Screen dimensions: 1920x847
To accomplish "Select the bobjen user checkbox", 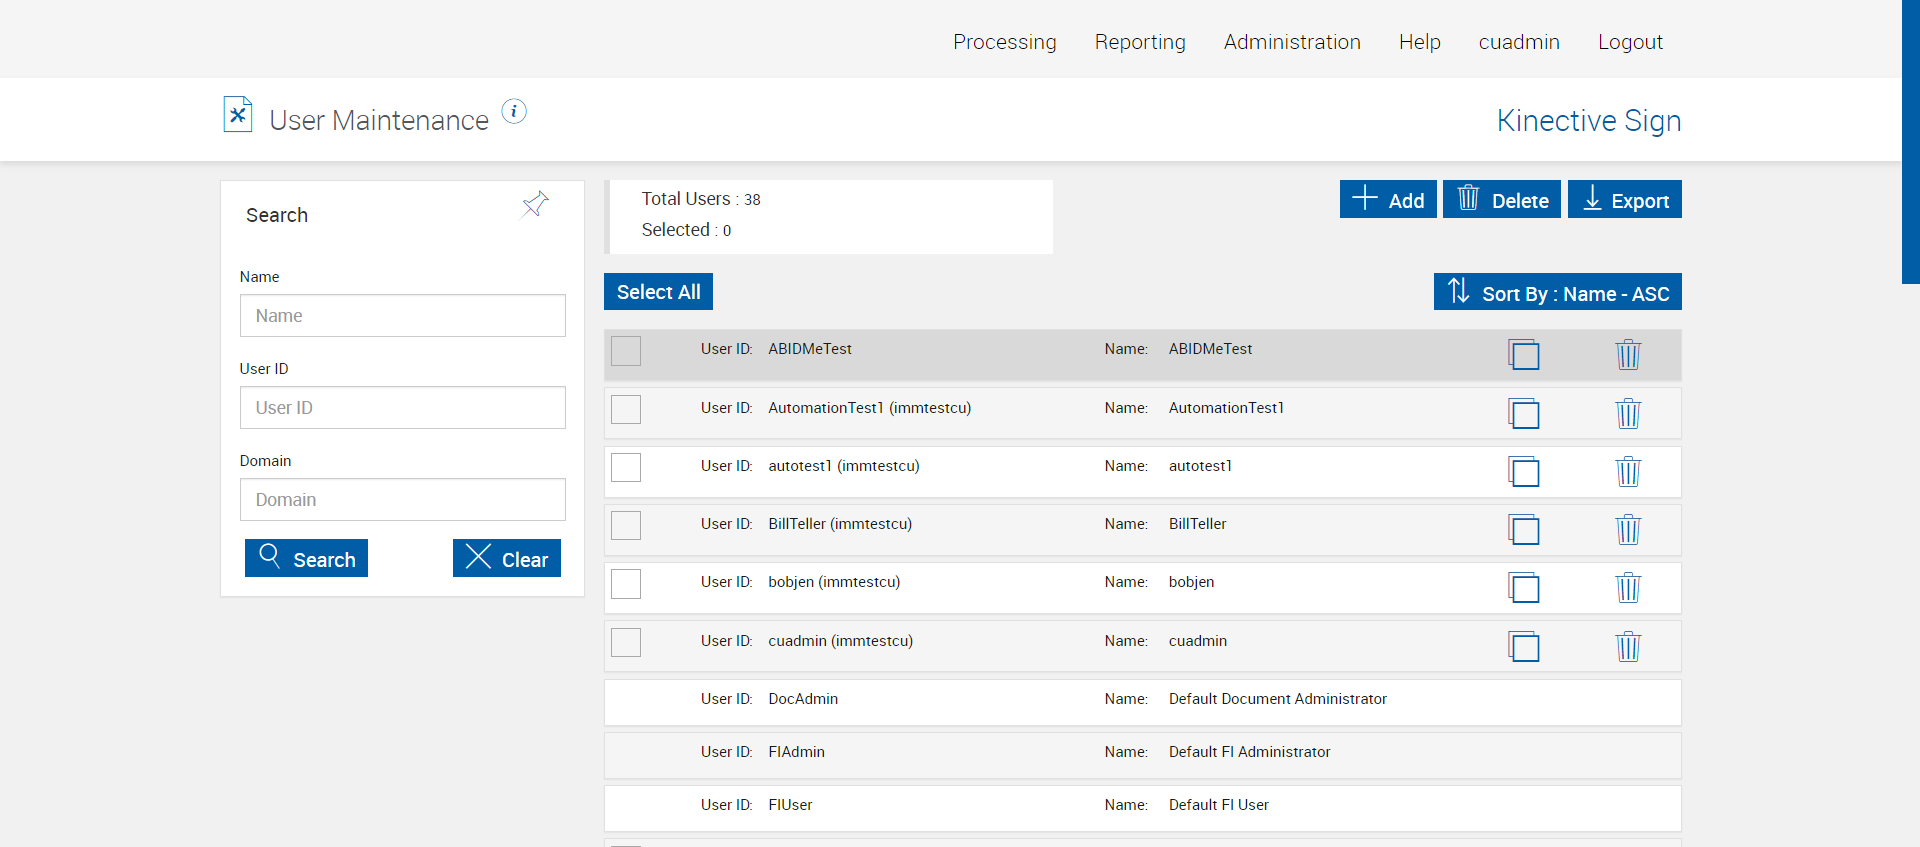I will pos(626,583).
